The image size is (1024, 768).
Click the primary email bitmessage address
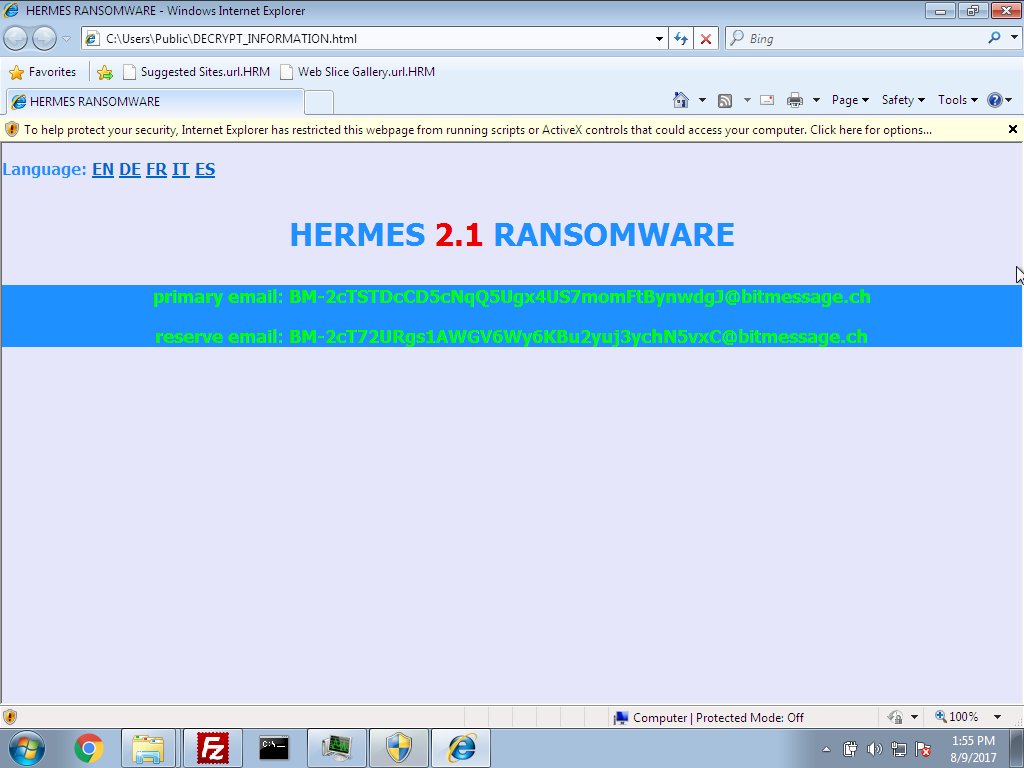click(x=579, y=297)
